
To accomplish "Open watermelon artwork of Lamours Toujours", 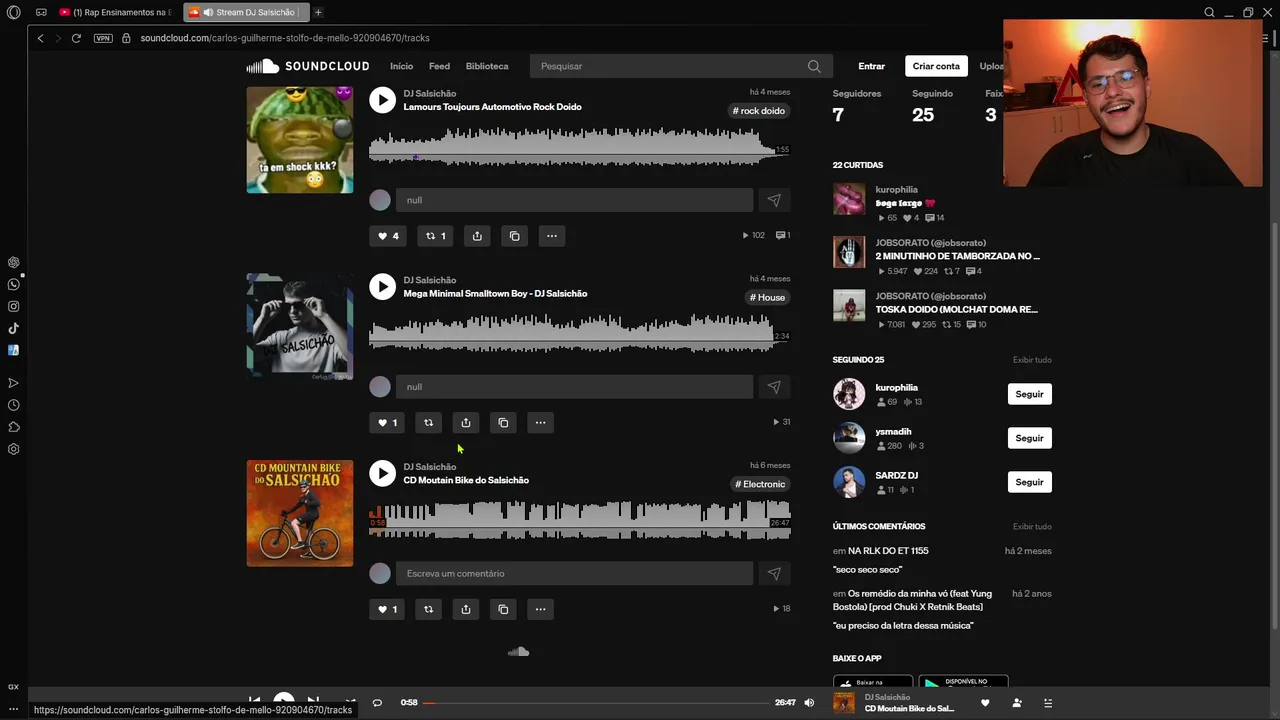I will (x=300, y=140).
